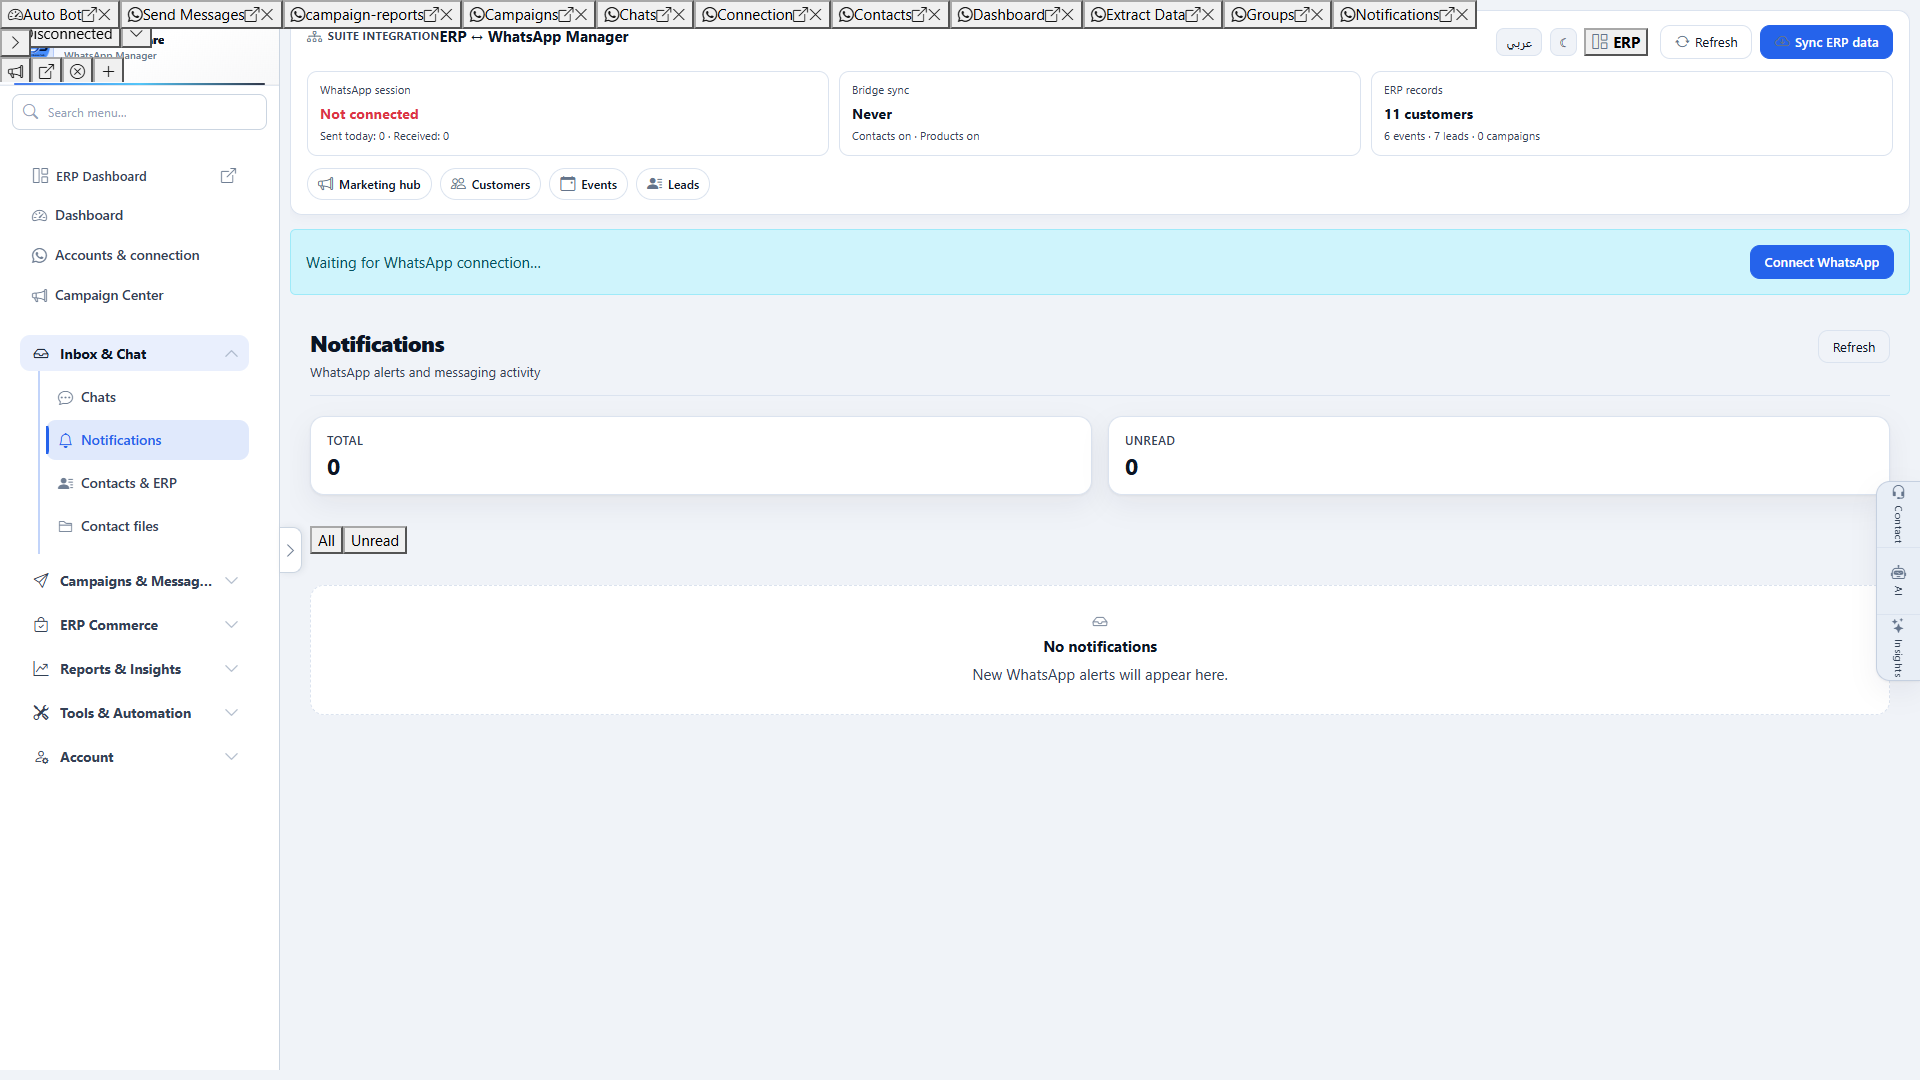Collapse the Inbox & Chat section

click(134, 353)
